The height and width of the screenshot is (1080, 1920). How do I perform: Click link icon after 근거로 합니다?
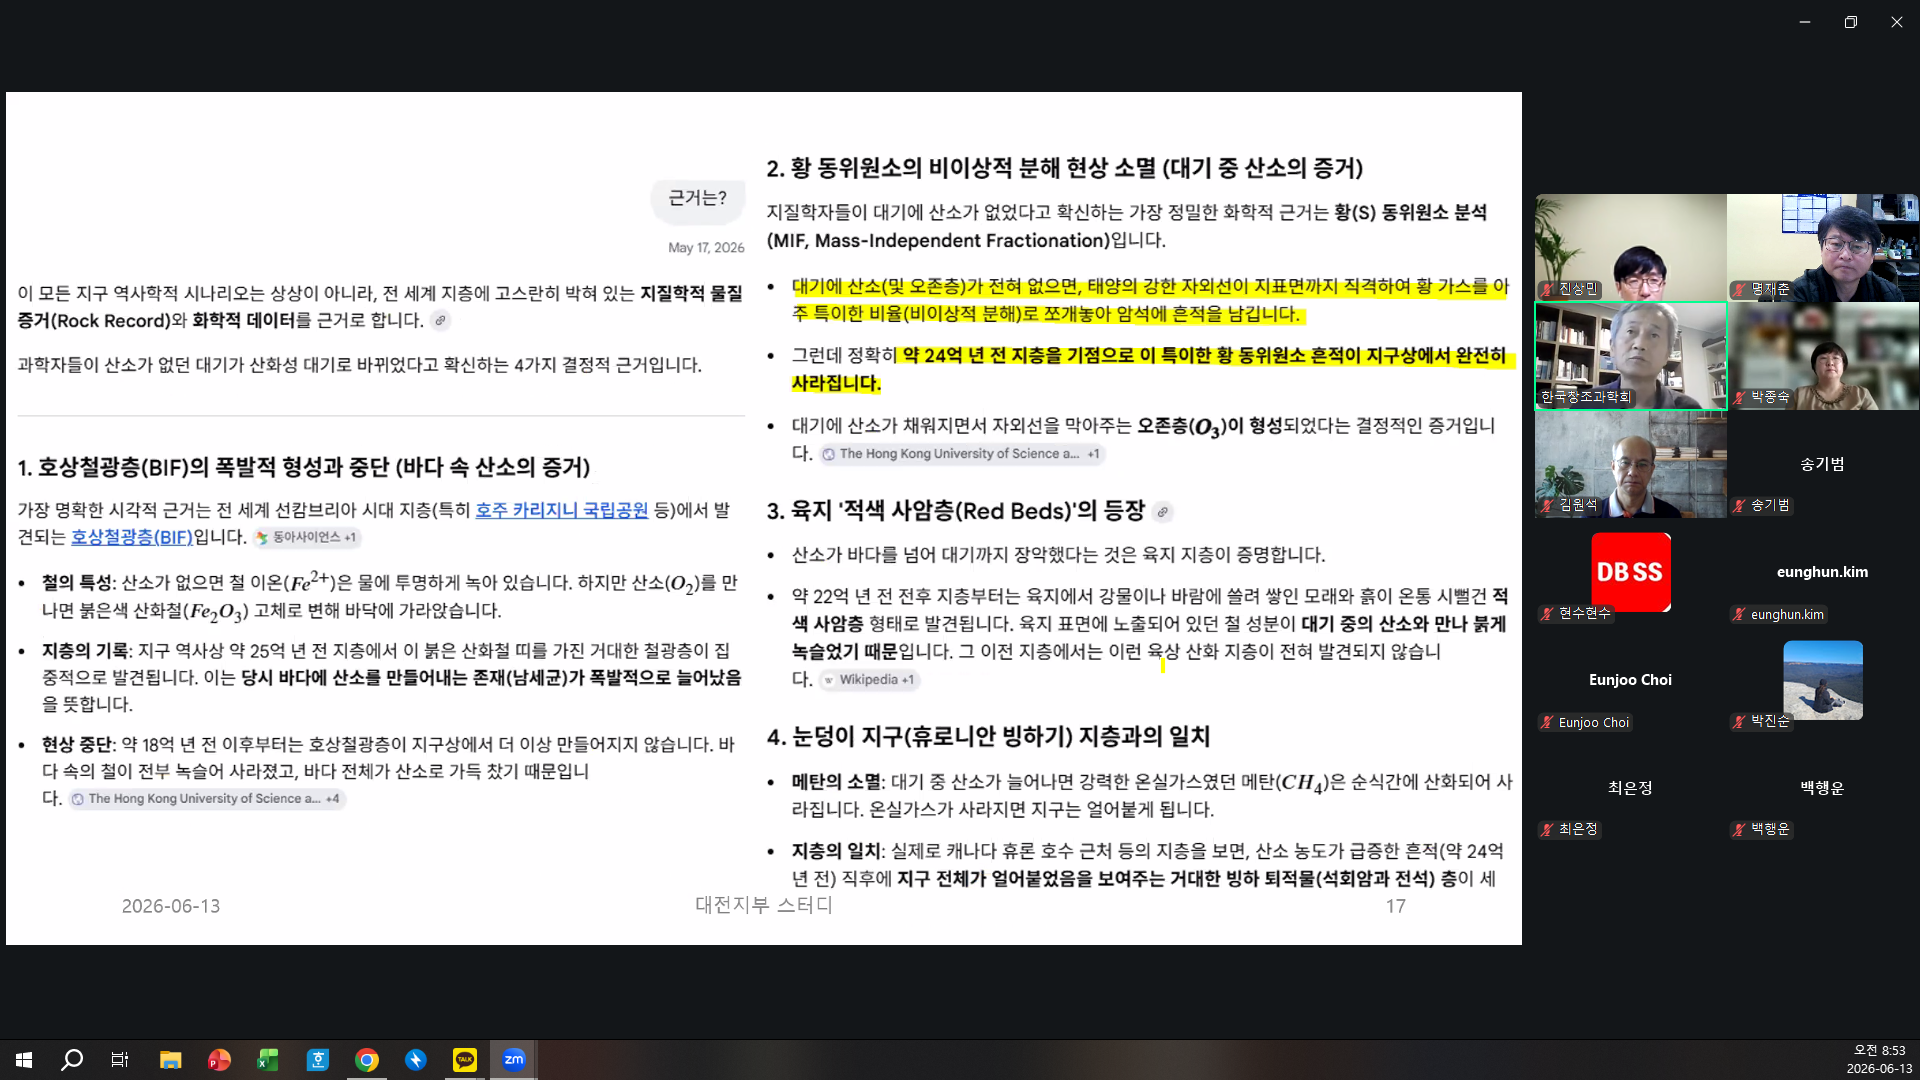[440, 320]
